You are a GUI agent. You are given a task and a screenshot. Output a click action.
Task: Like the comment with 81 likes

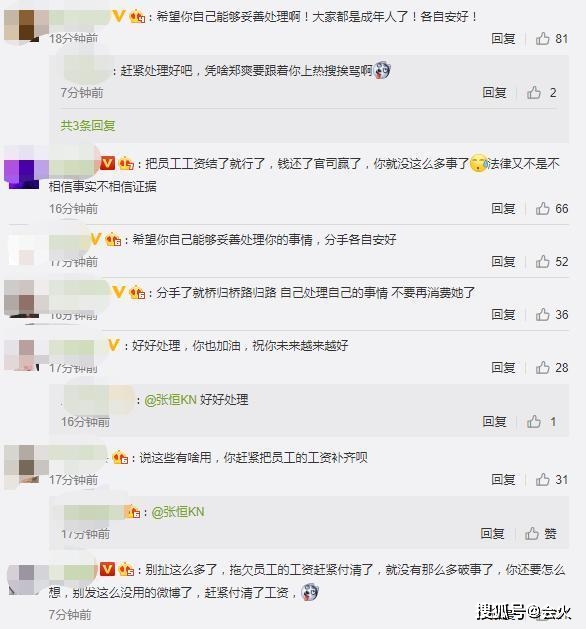543,39
